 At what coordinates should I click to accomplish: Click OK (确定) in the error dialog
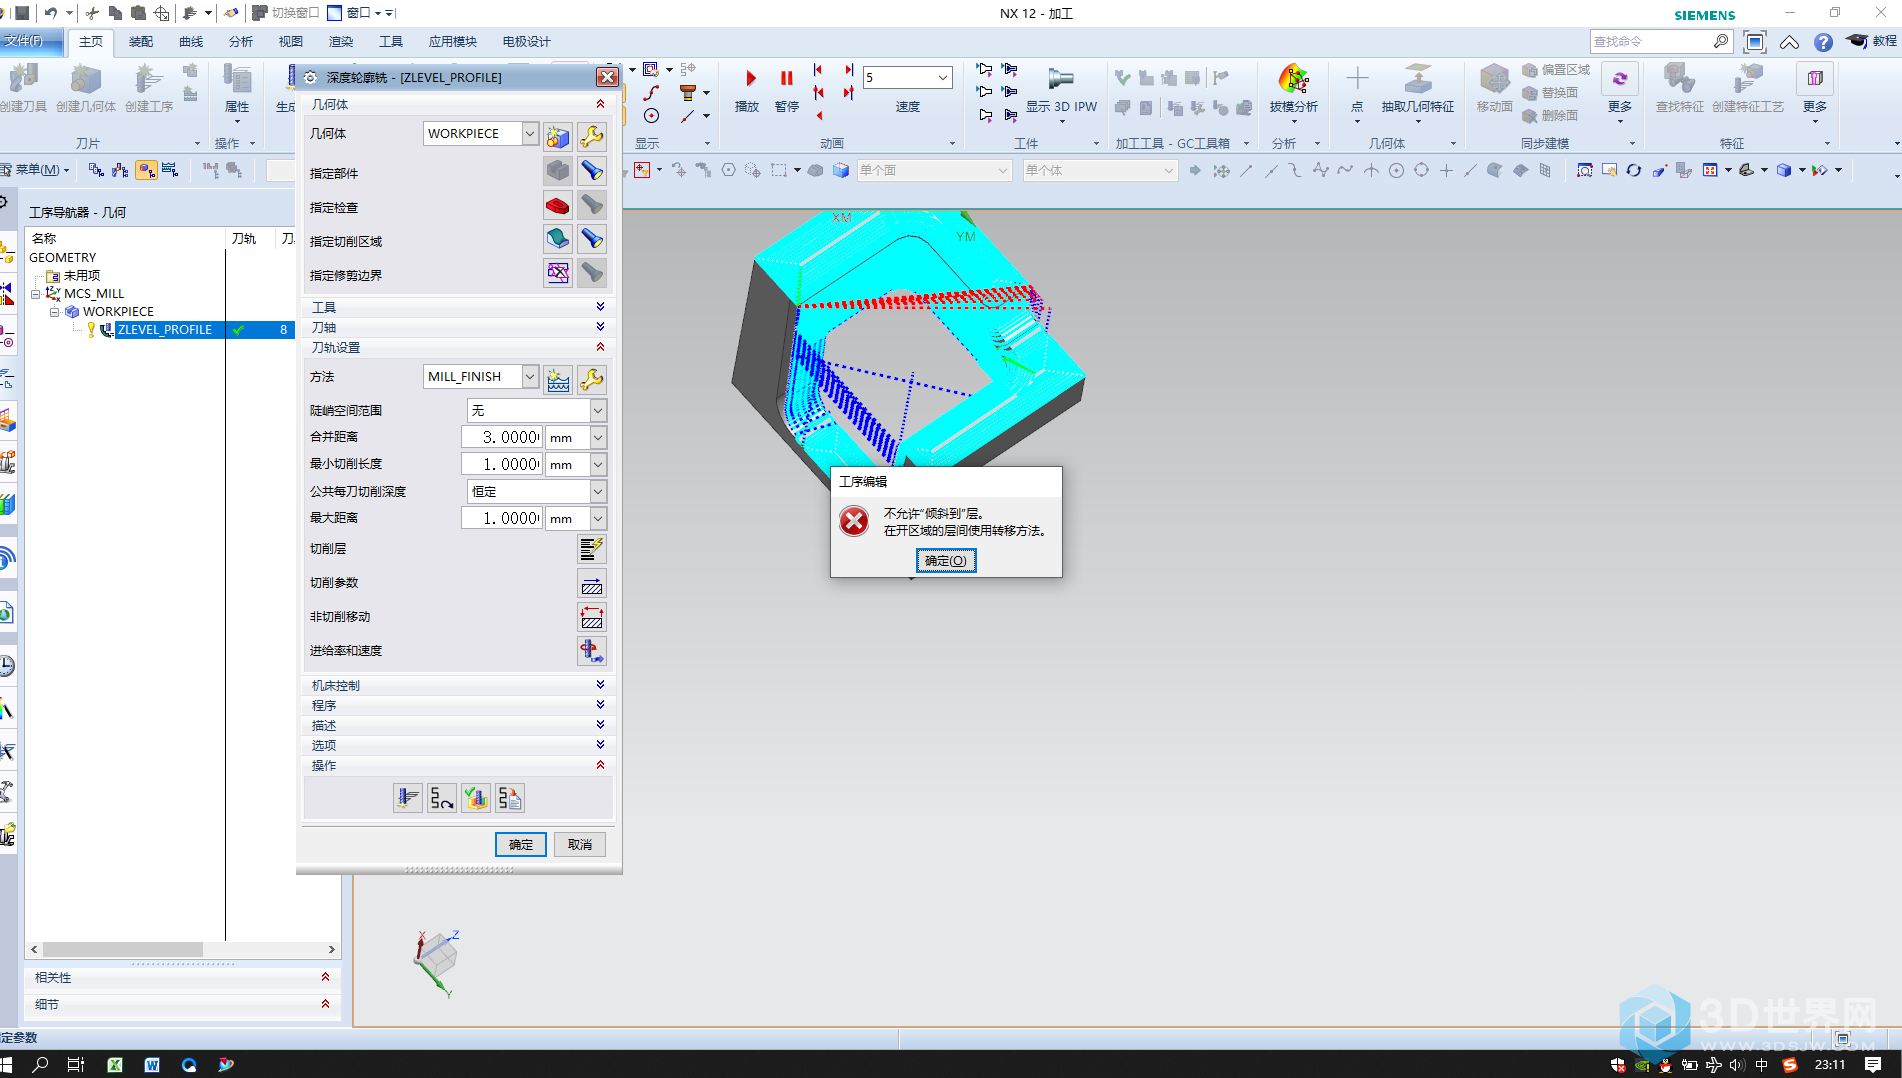point(945,560)
